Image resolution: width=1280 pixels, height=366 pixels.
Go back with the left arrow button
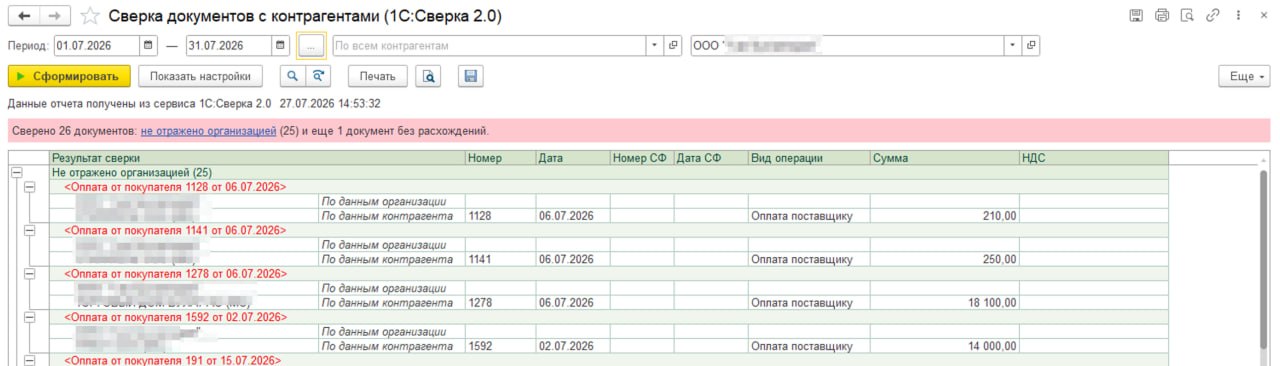point(24,15)
